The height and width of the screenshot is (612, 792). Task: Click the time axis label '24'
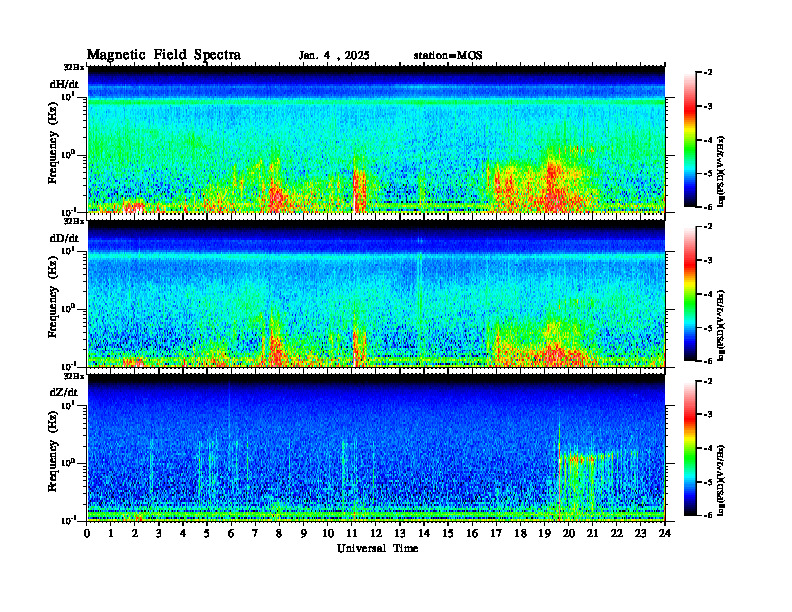click(x=665, y=533)
